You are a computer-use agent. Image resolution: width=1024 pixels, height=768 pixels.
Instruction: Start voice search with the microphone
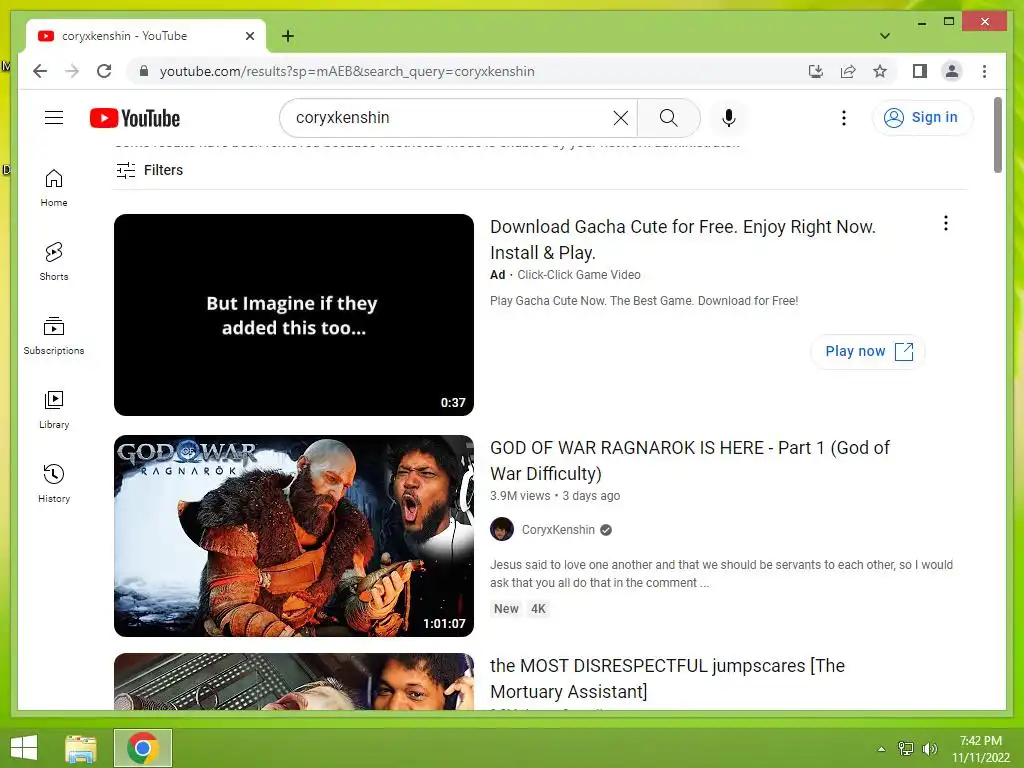729,118
